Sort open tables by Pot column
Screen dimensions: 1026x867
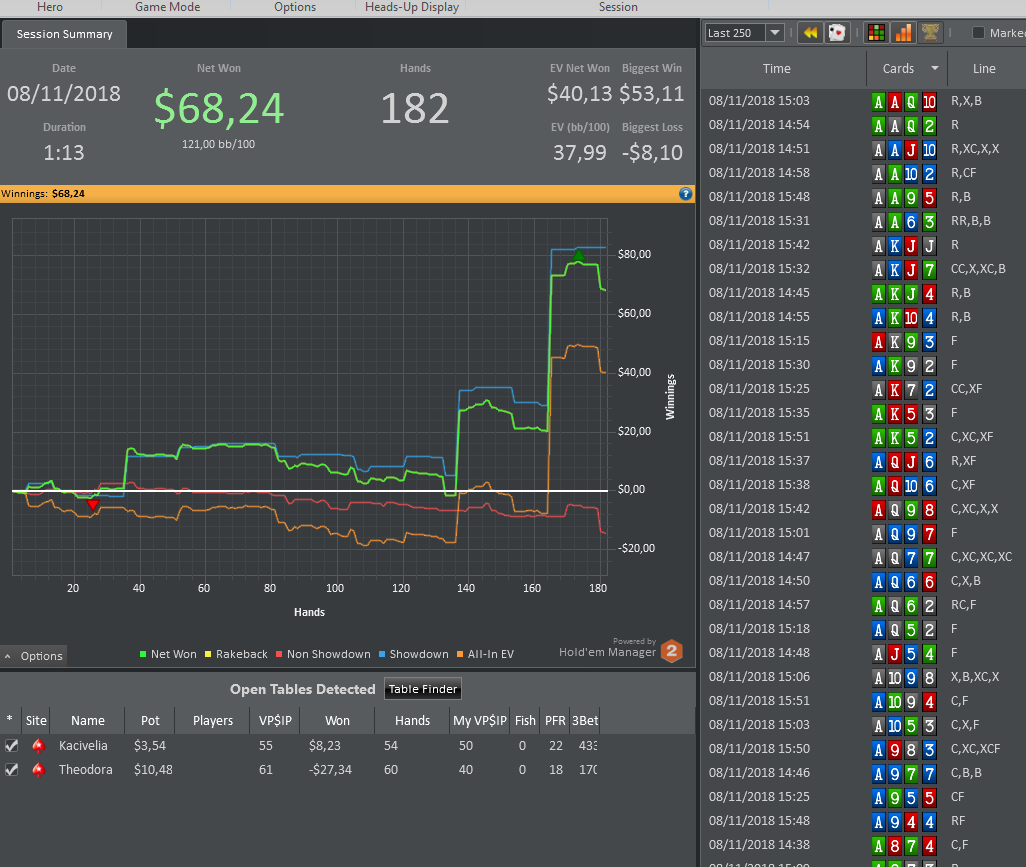(x=150, y=720)
